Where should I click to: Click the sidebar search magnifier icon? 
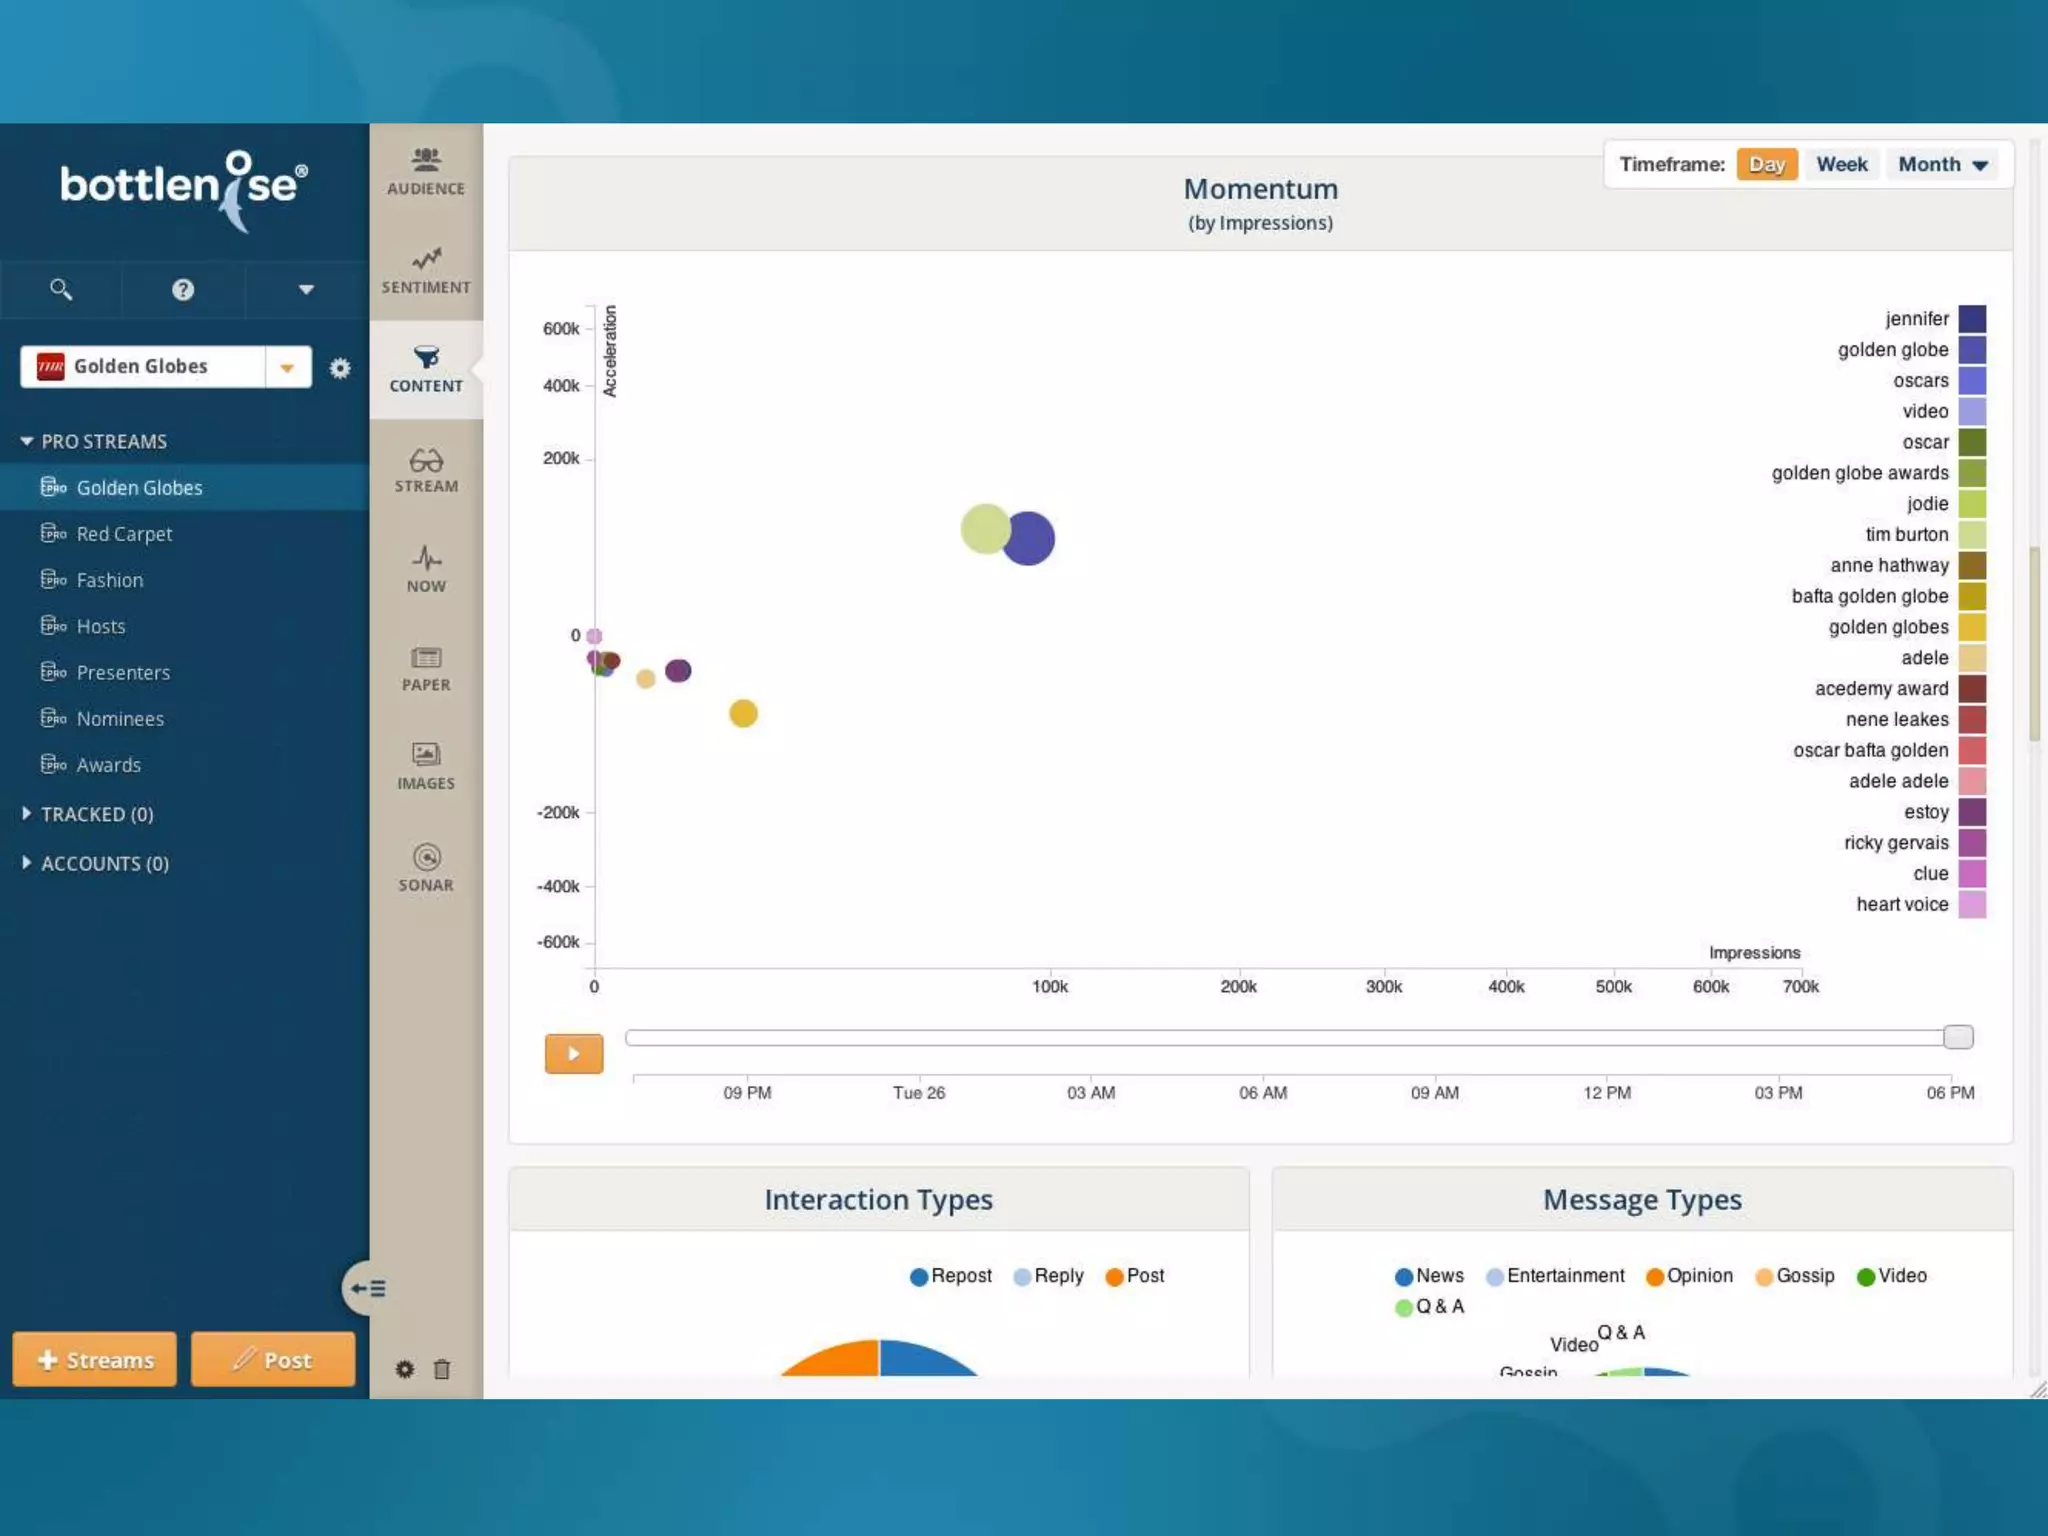point(61,290)
